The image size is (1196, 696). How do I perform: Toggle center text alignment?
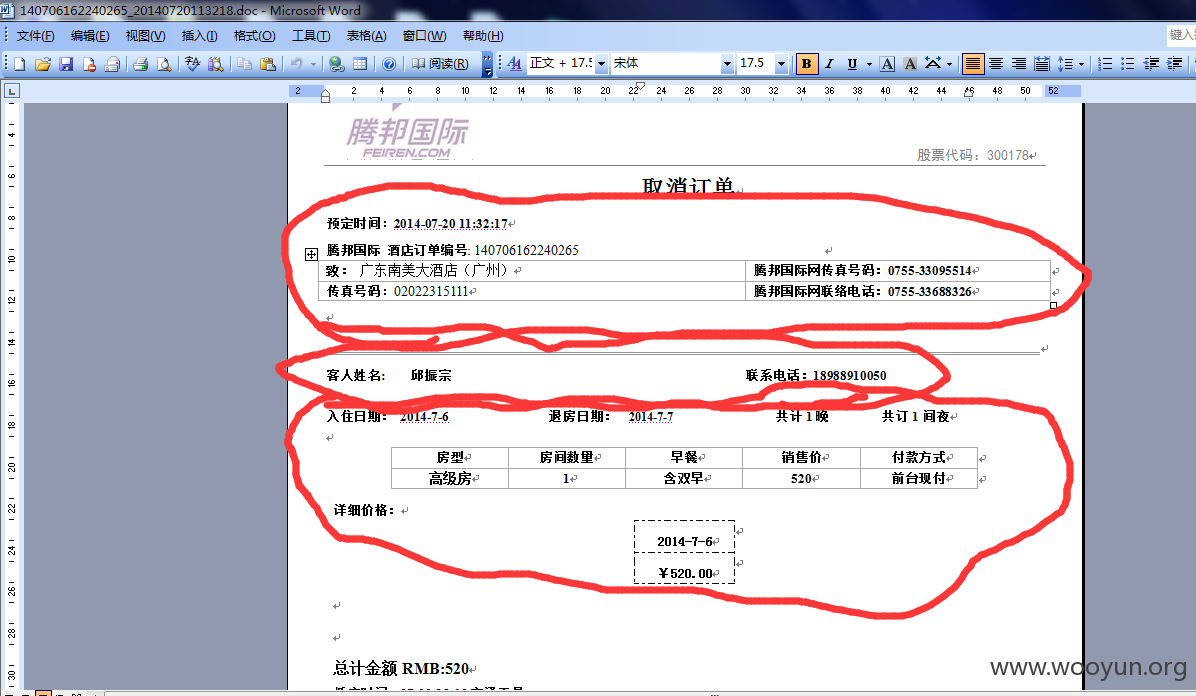click(995, 64)
